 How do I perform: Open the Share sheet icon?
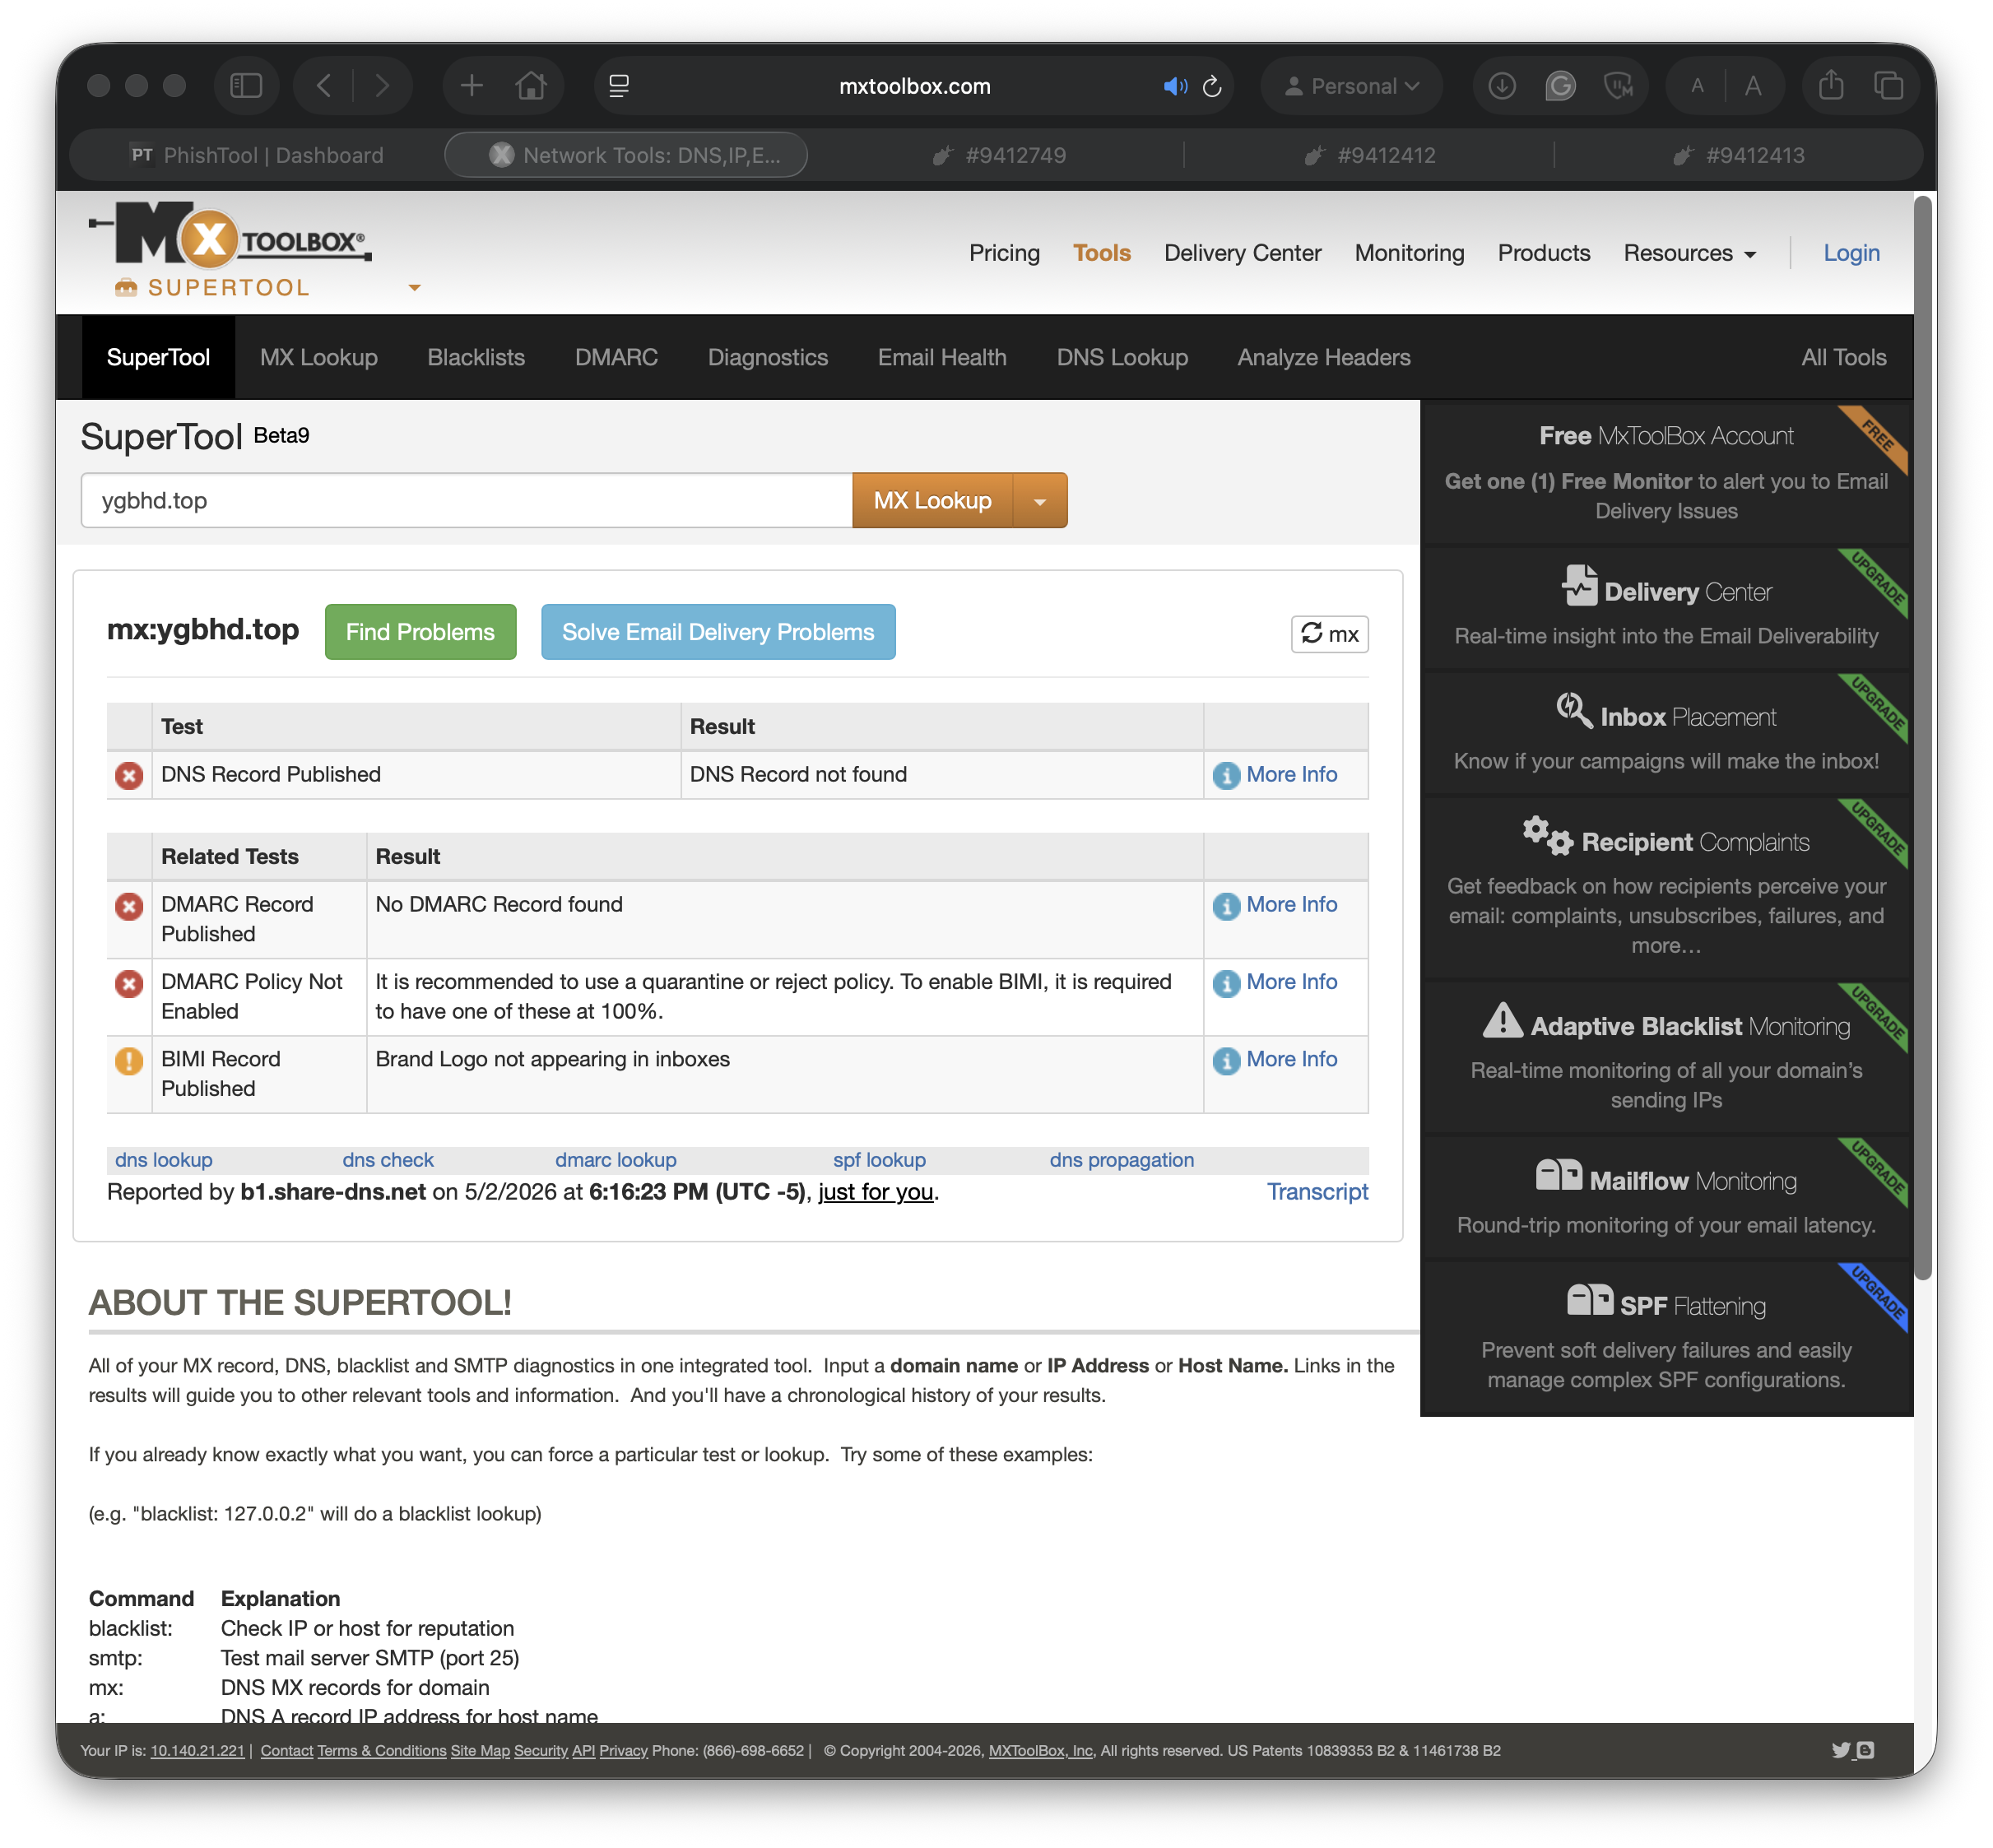point(1831,86)
